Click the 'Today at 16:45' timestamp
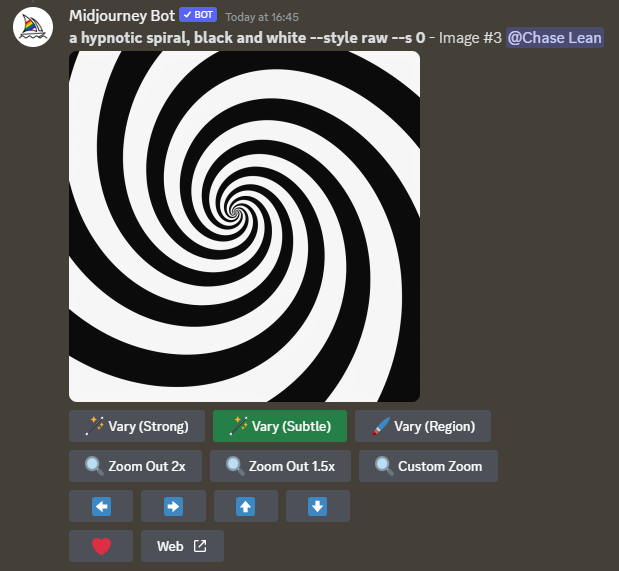Screen dimensions: 619x571 [262, 17]
